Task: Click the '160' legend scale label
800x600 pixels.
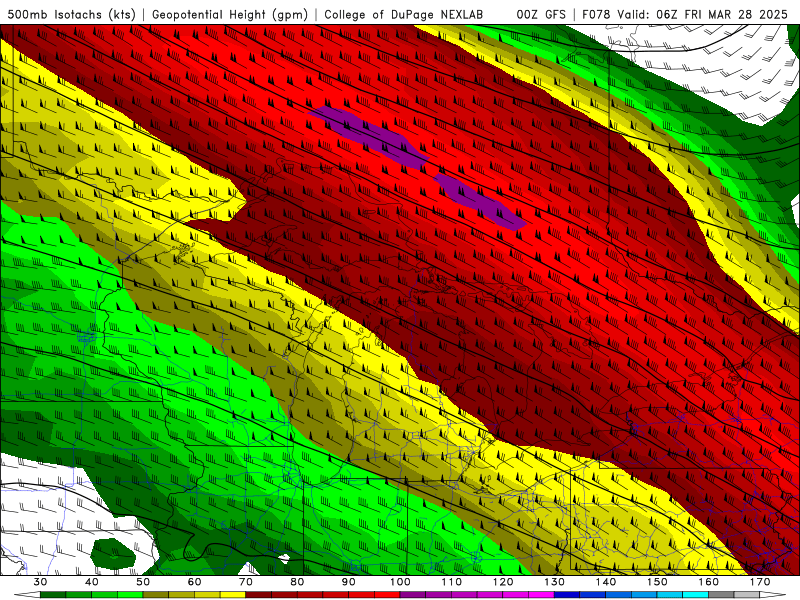Action: coord(709,582)
